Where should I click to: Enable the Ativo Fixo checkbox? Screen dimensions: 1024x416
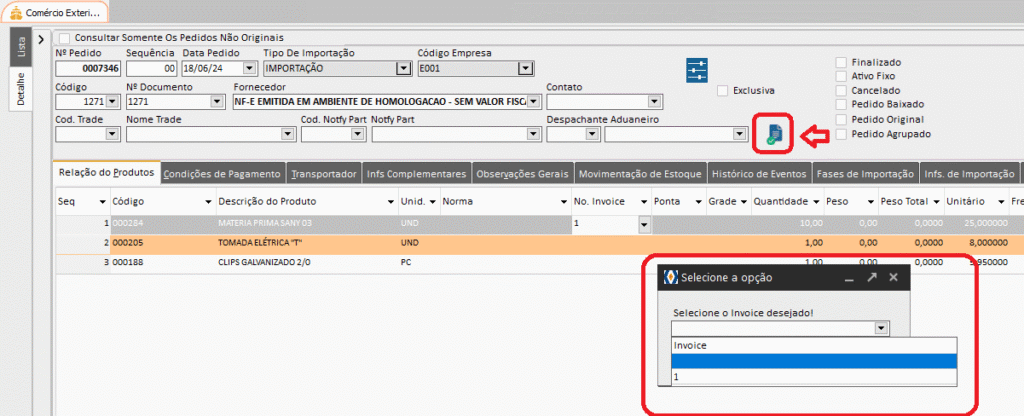click(x=841, y=76)
